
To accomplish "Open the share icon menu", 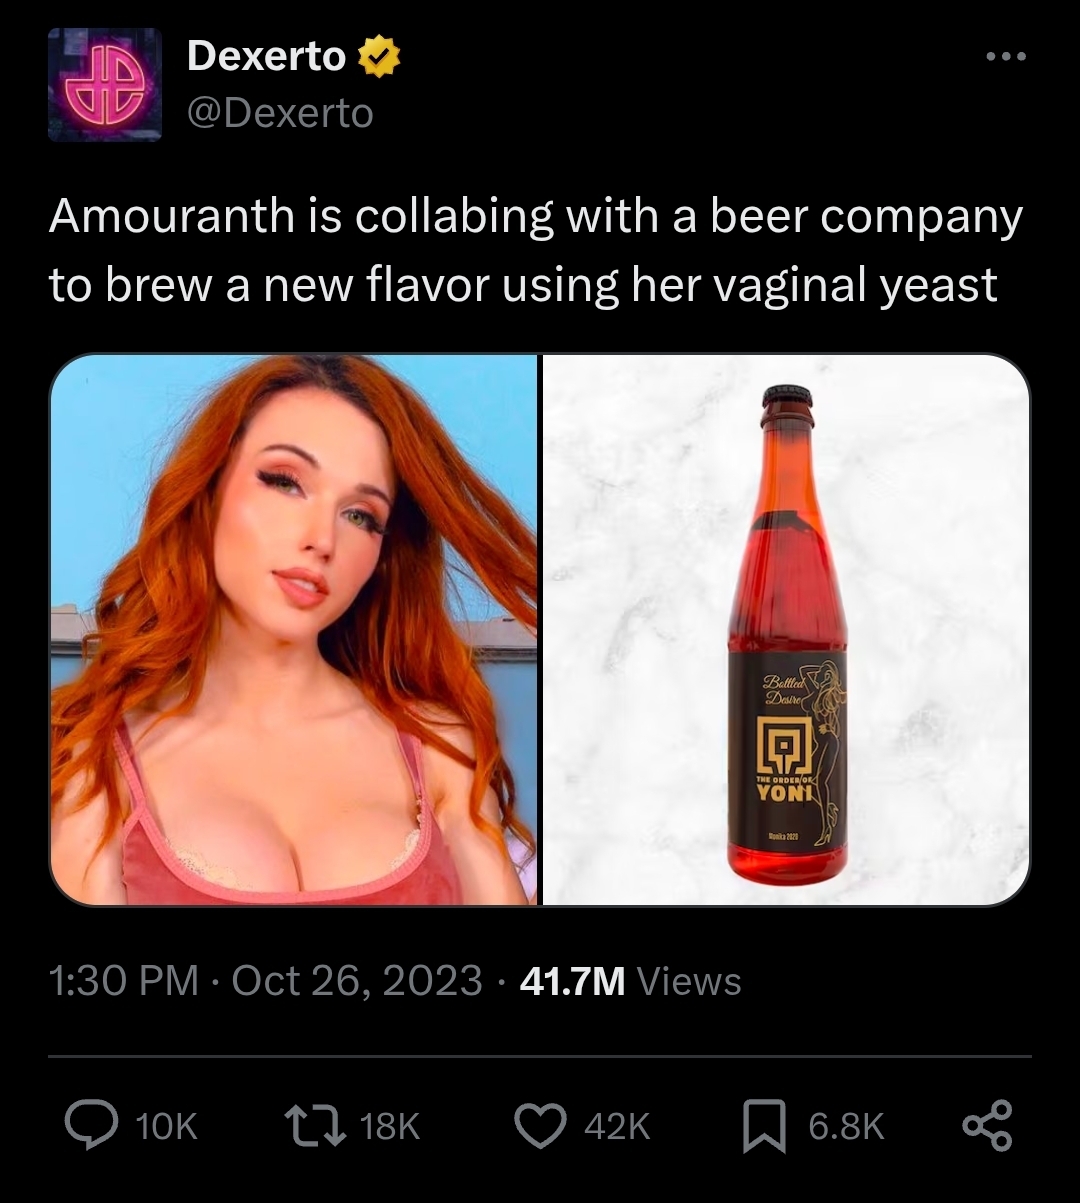I will [987, 1126].
